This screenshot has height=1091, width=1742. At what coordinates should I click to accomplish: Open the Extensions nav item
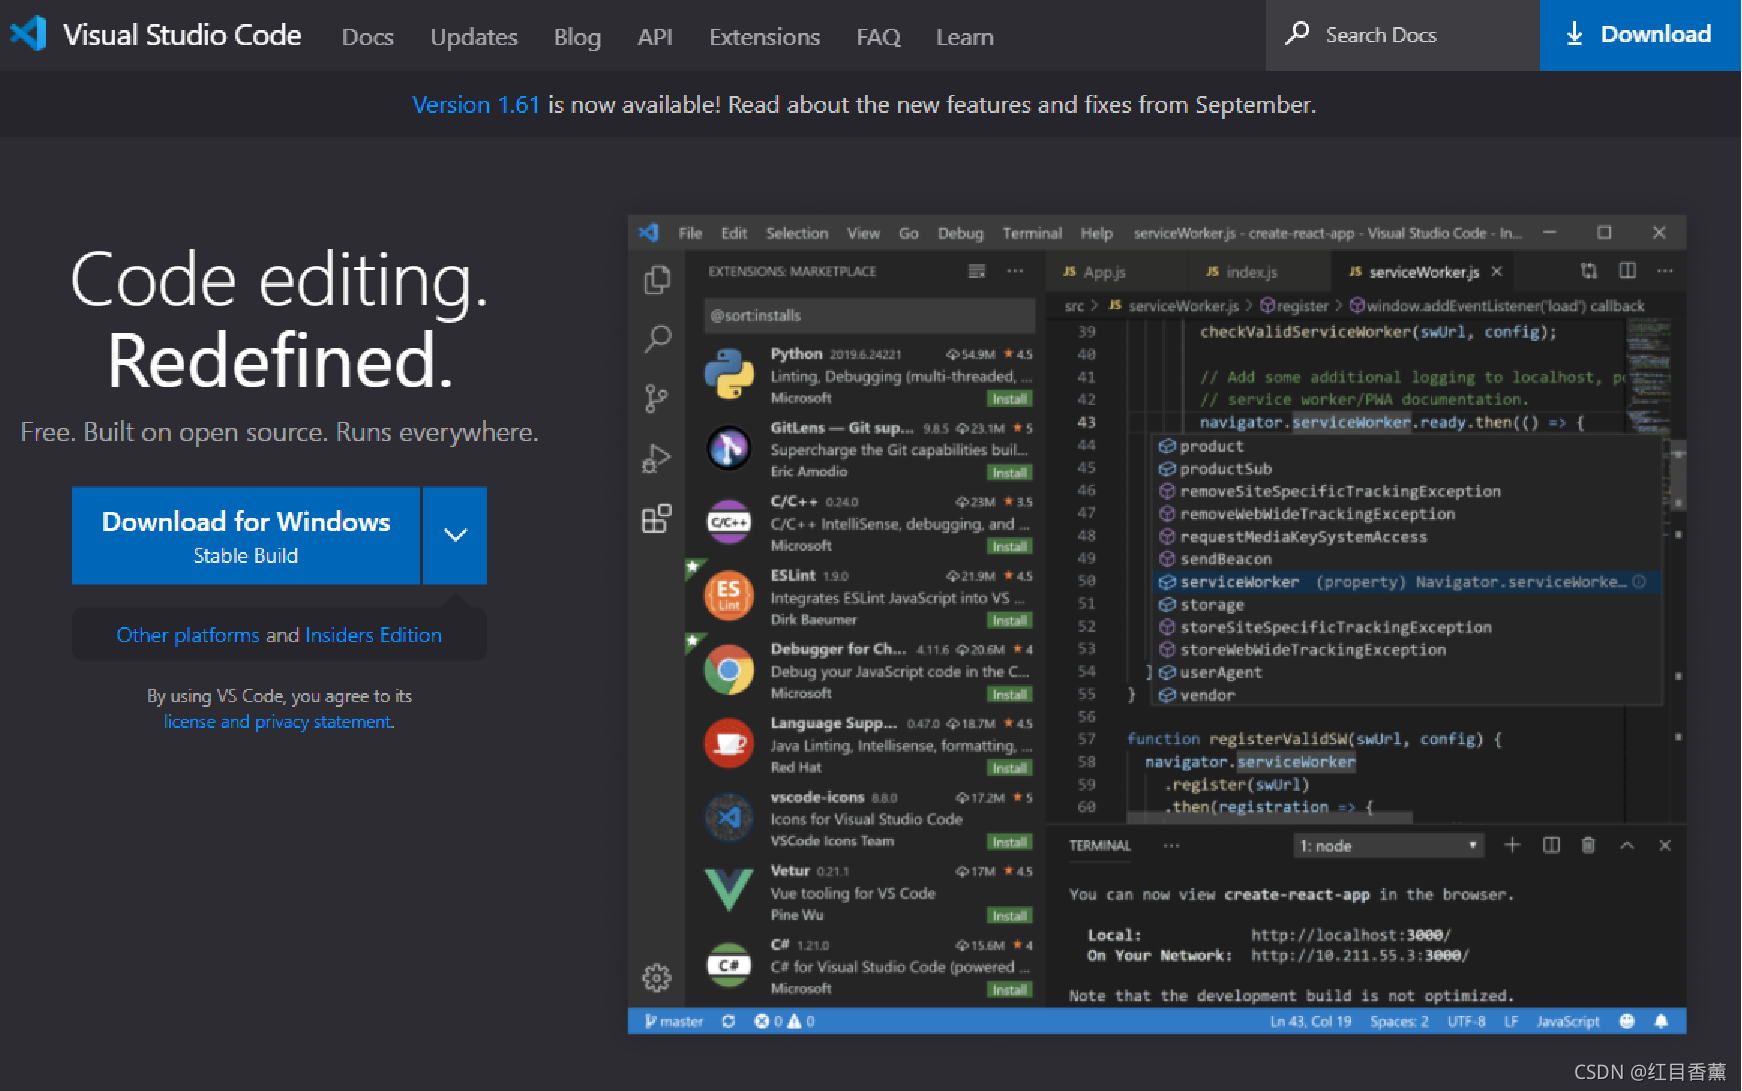[x=764, y=37]
